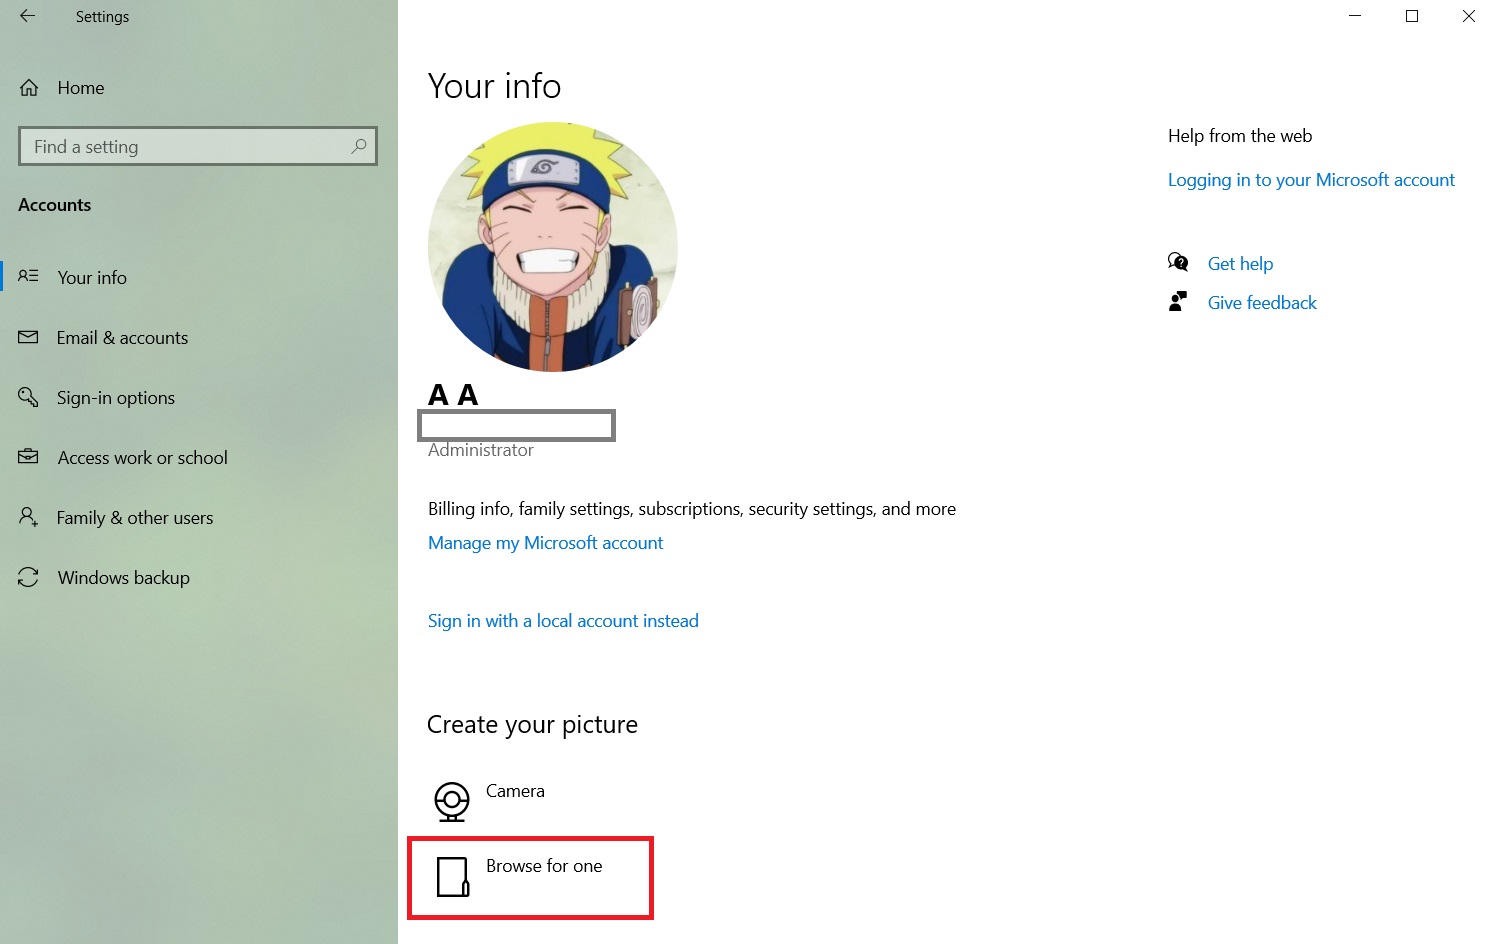Click the Get help link
Viewport: 1489px width, 944px height.
coord(1240,264)
